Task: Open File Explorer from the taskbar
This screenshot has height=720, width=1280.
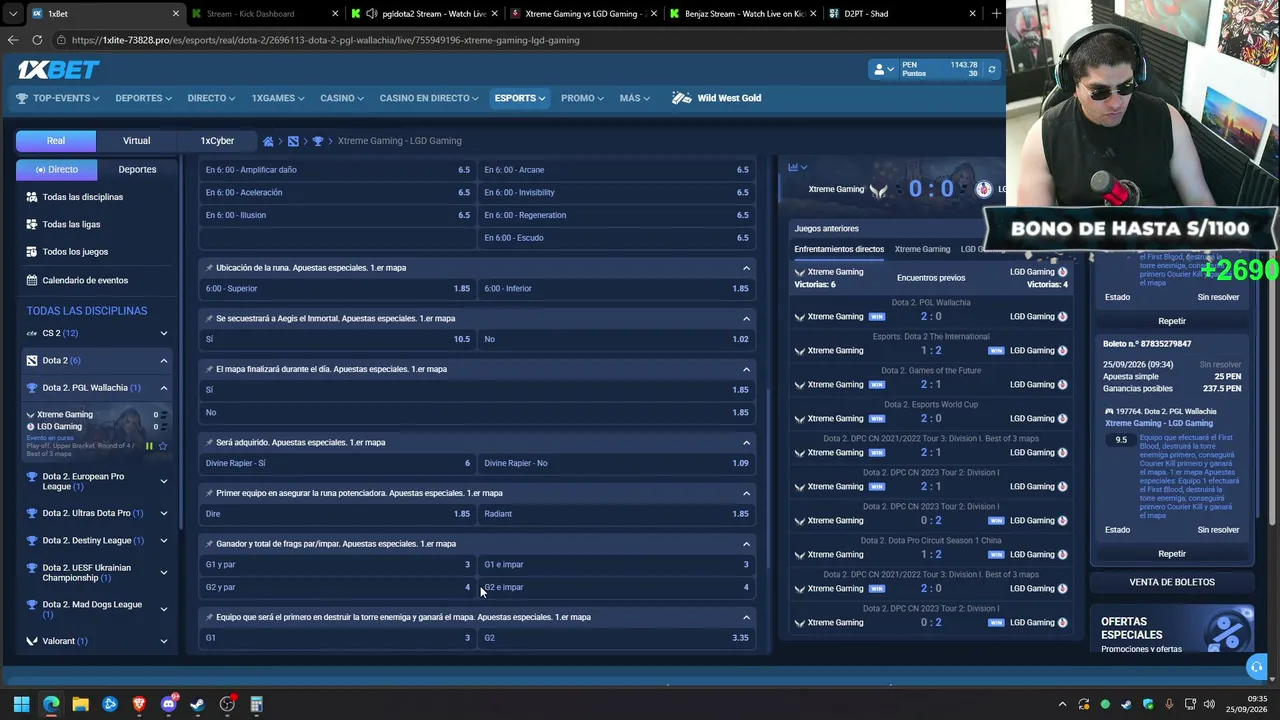Action: click(x=80, y=704)
